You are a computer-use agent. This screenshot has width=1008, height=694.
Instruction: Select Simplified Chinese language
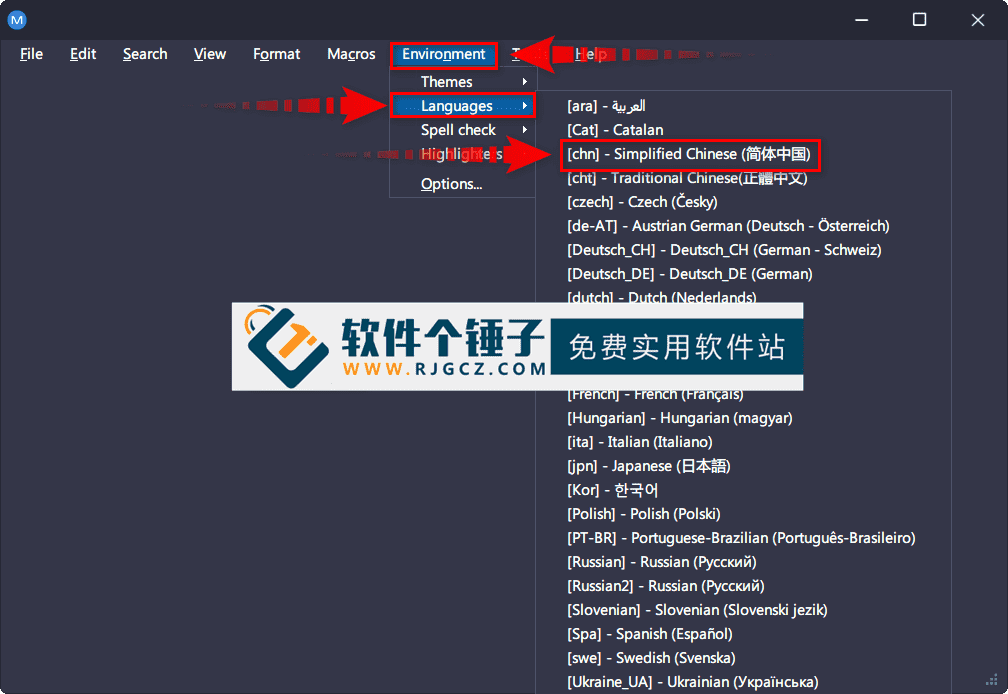point(690,154)
